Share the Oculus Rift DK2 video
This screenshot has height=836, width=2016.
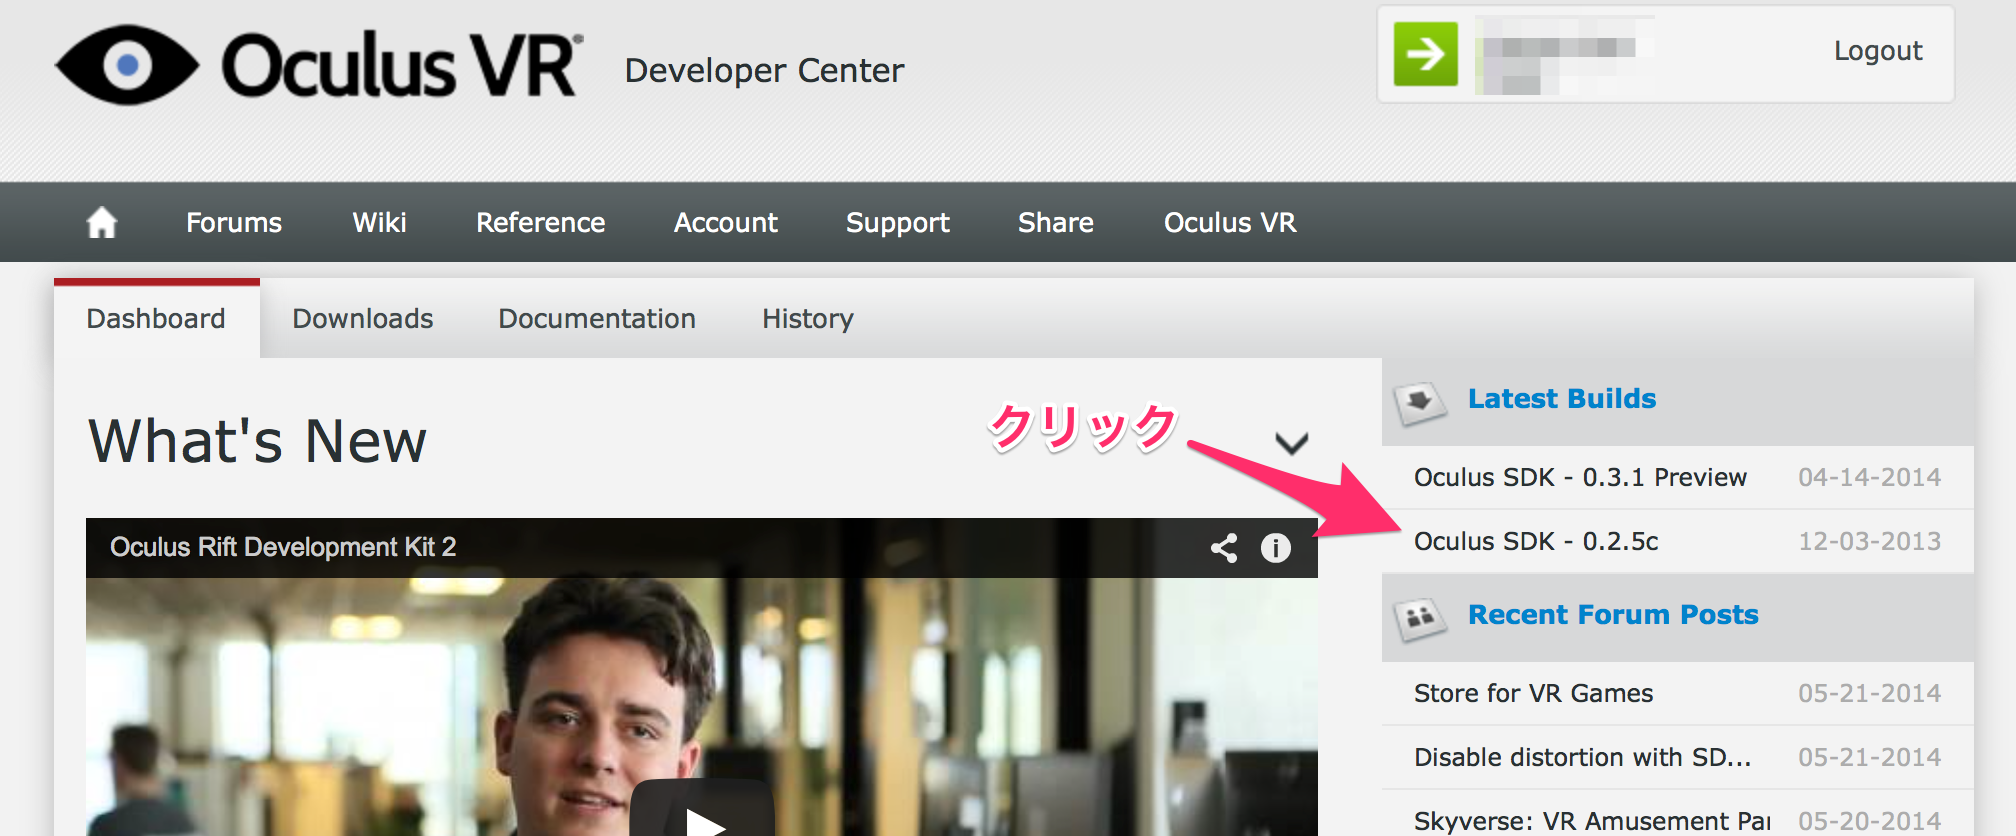pos(1224,547)
